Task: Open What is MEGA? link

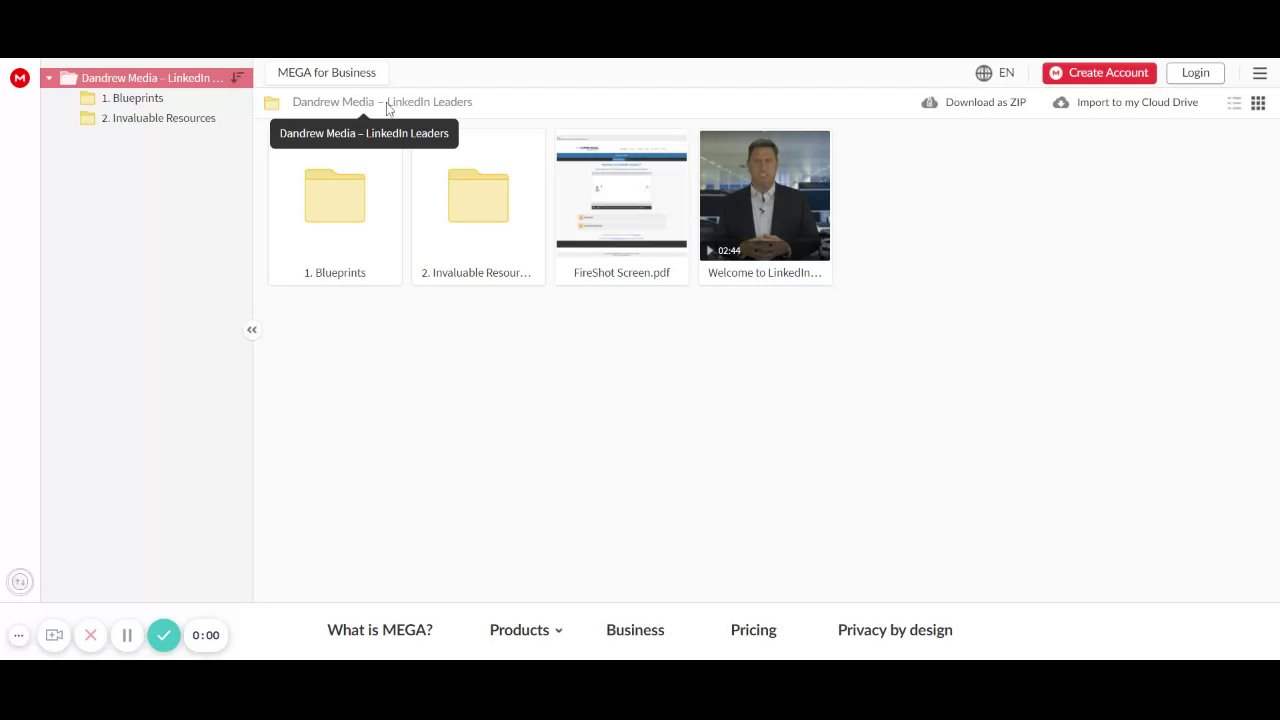Action: point(380,630)
